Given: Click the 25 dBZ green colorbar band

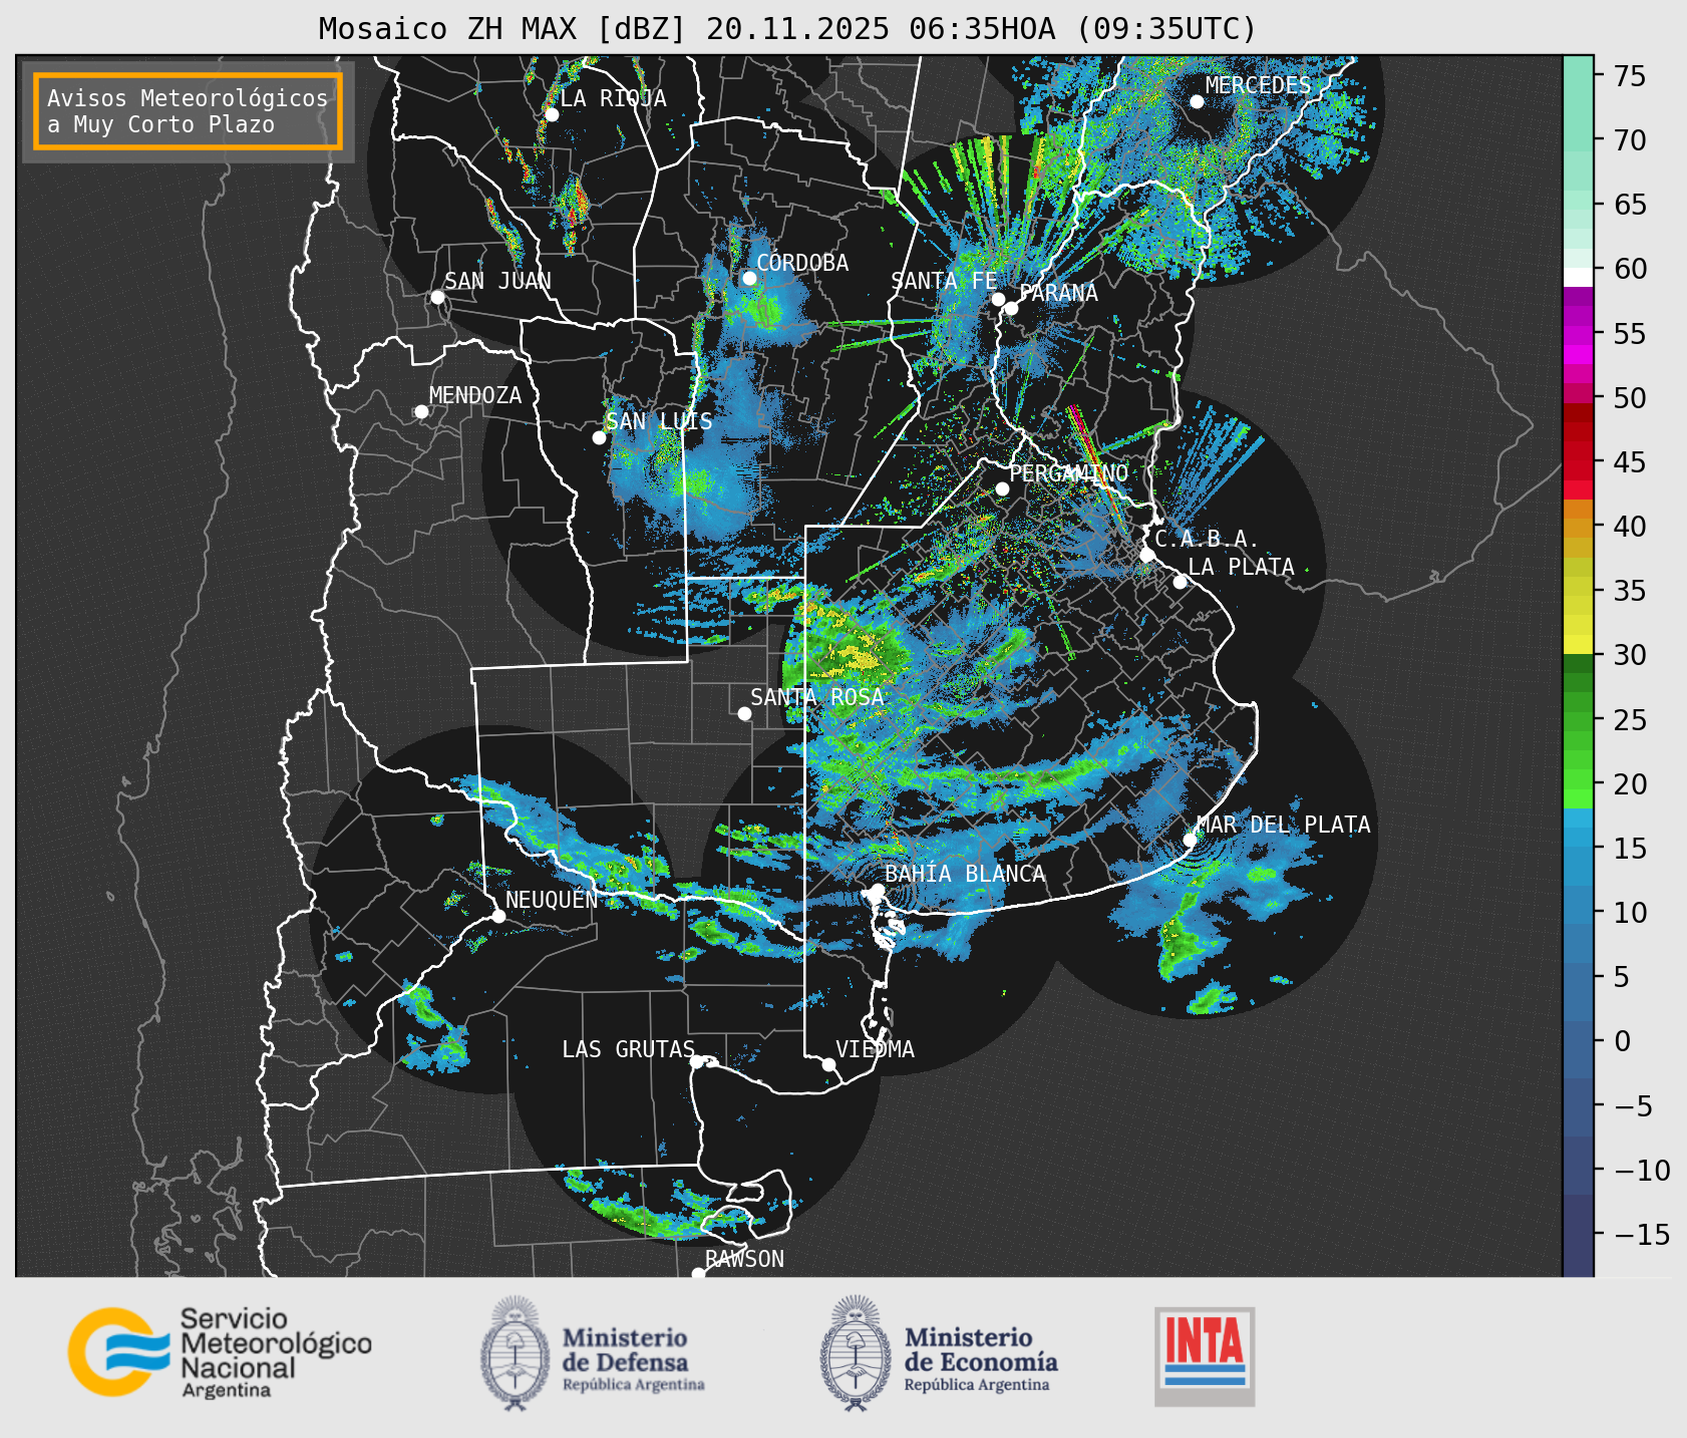Looking at the screenshot, I should (1578, 720).
